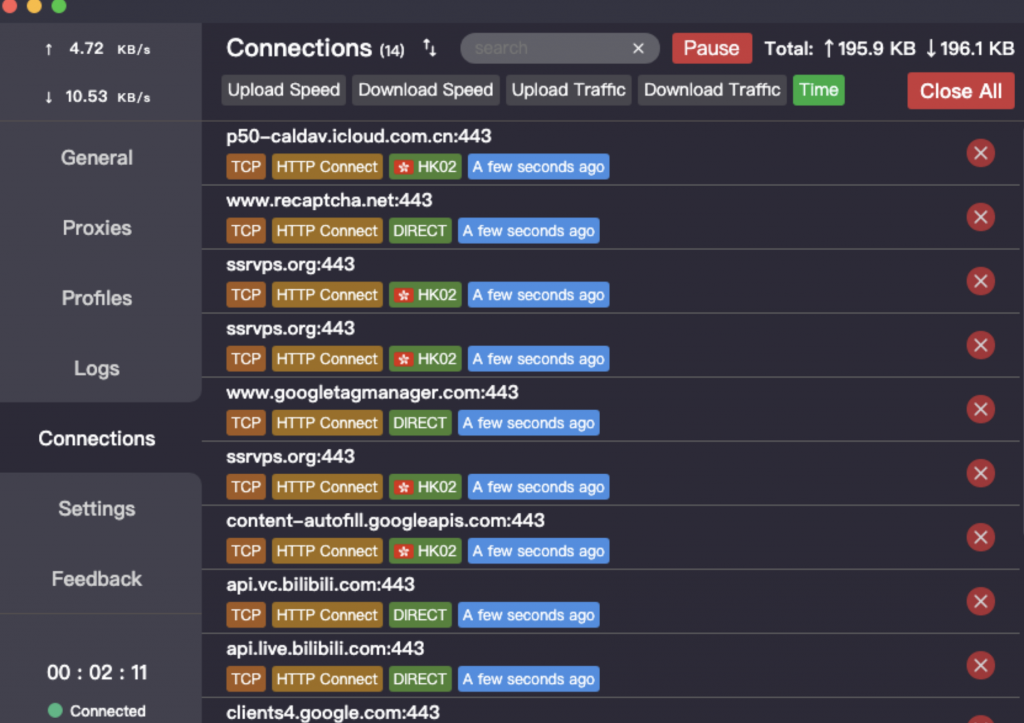This screenshot has width=1024, height=723.
Task: Sort connections by Upload Traffic
Action: point(568,89)
